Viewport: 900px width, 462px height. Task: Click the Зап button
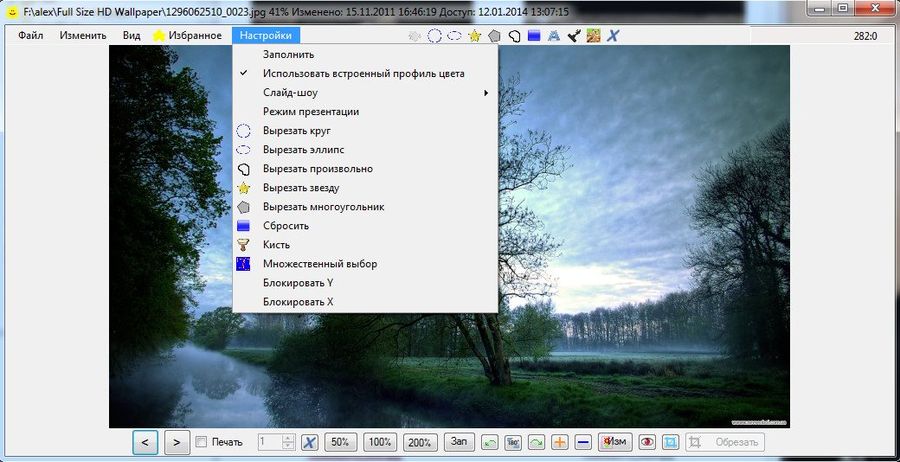pos(459,442)
